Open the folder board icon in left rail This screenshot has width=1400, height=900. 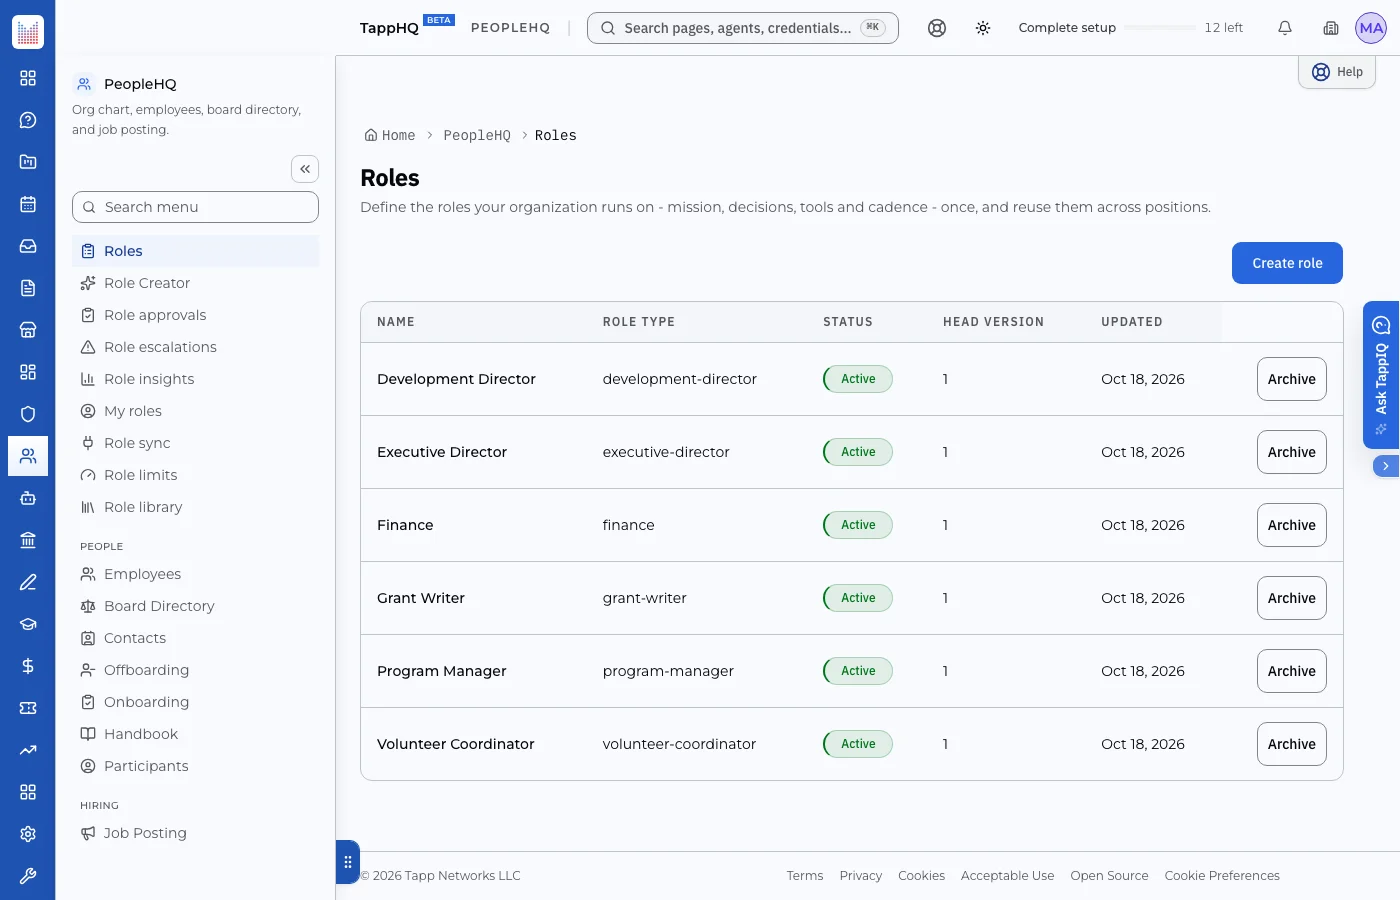tap(28, 162)
